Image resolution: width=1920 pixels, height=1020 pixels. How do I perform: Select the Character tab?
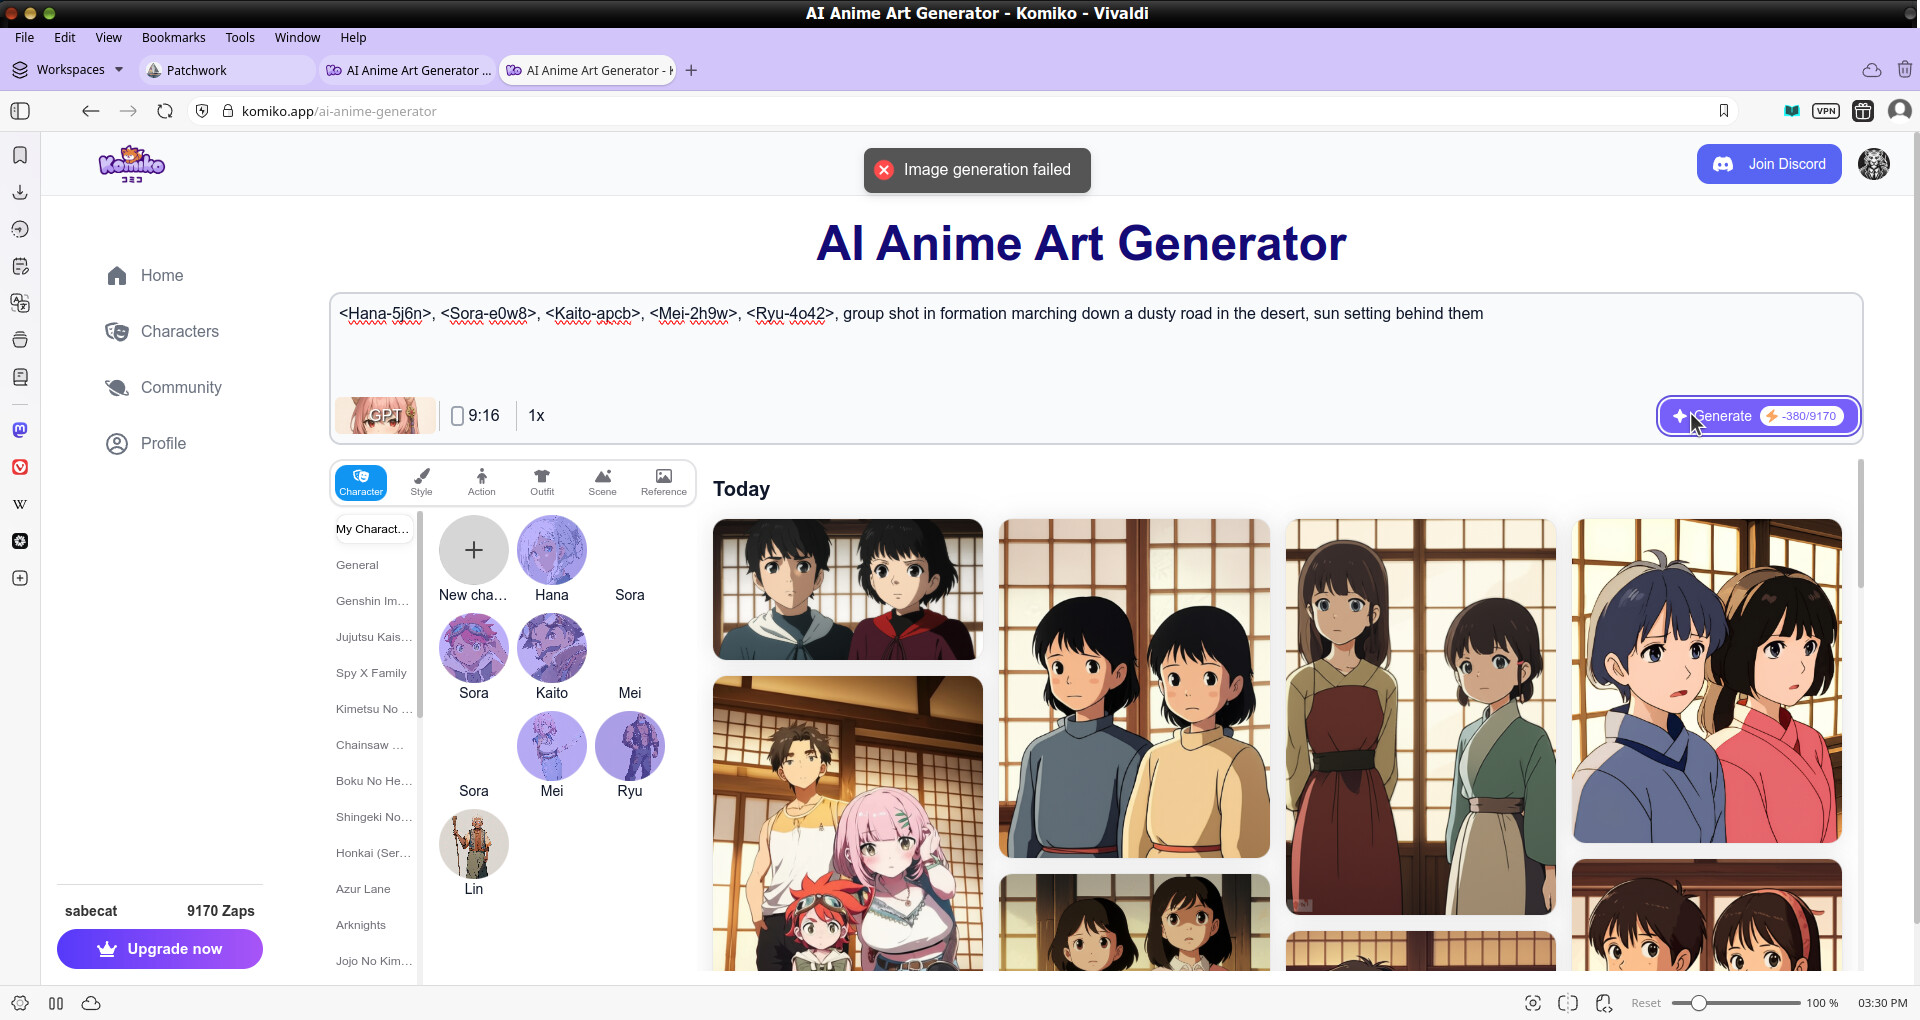click(x=361, y=482)
